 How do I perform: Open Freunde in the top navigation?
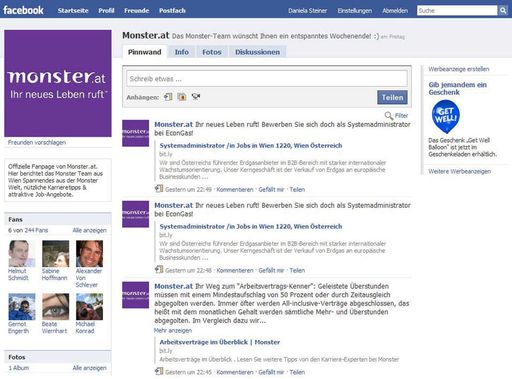(x=137, y=11)
